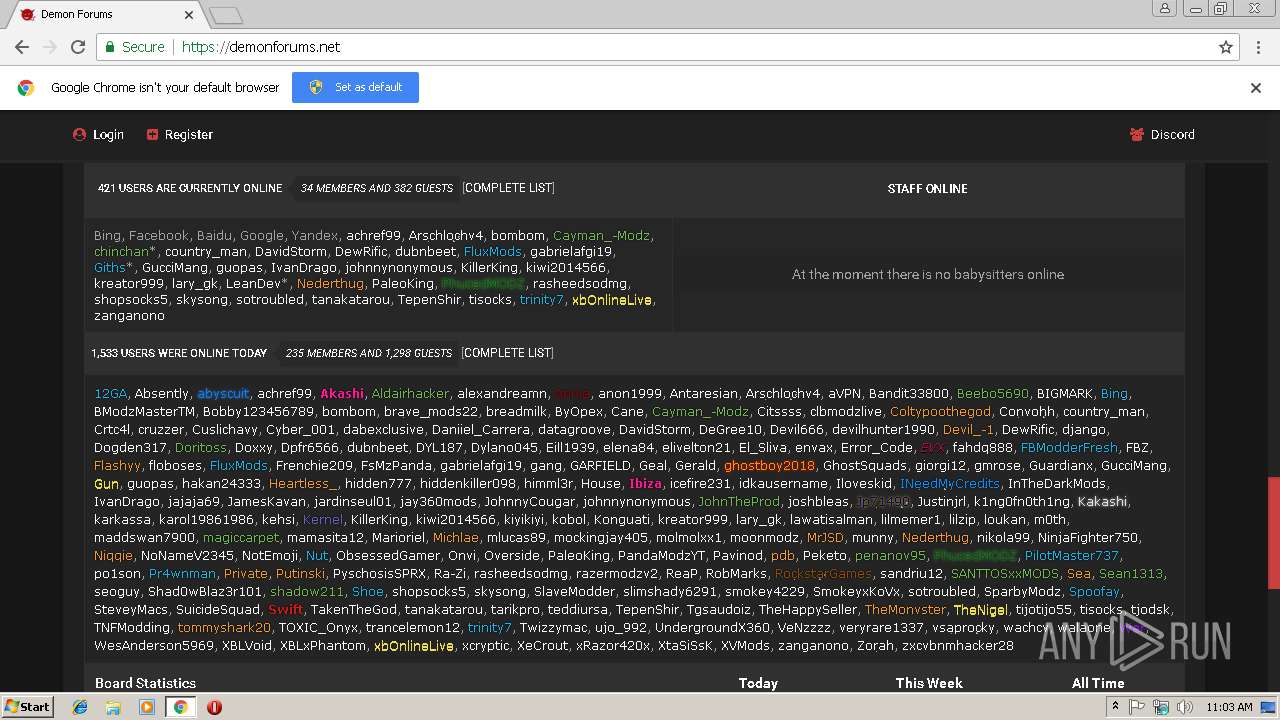The width and height of the screenshot is (1280, 720).
Task: Open Windows Explorer folder in taskbar
Action: tap(113, 707)
